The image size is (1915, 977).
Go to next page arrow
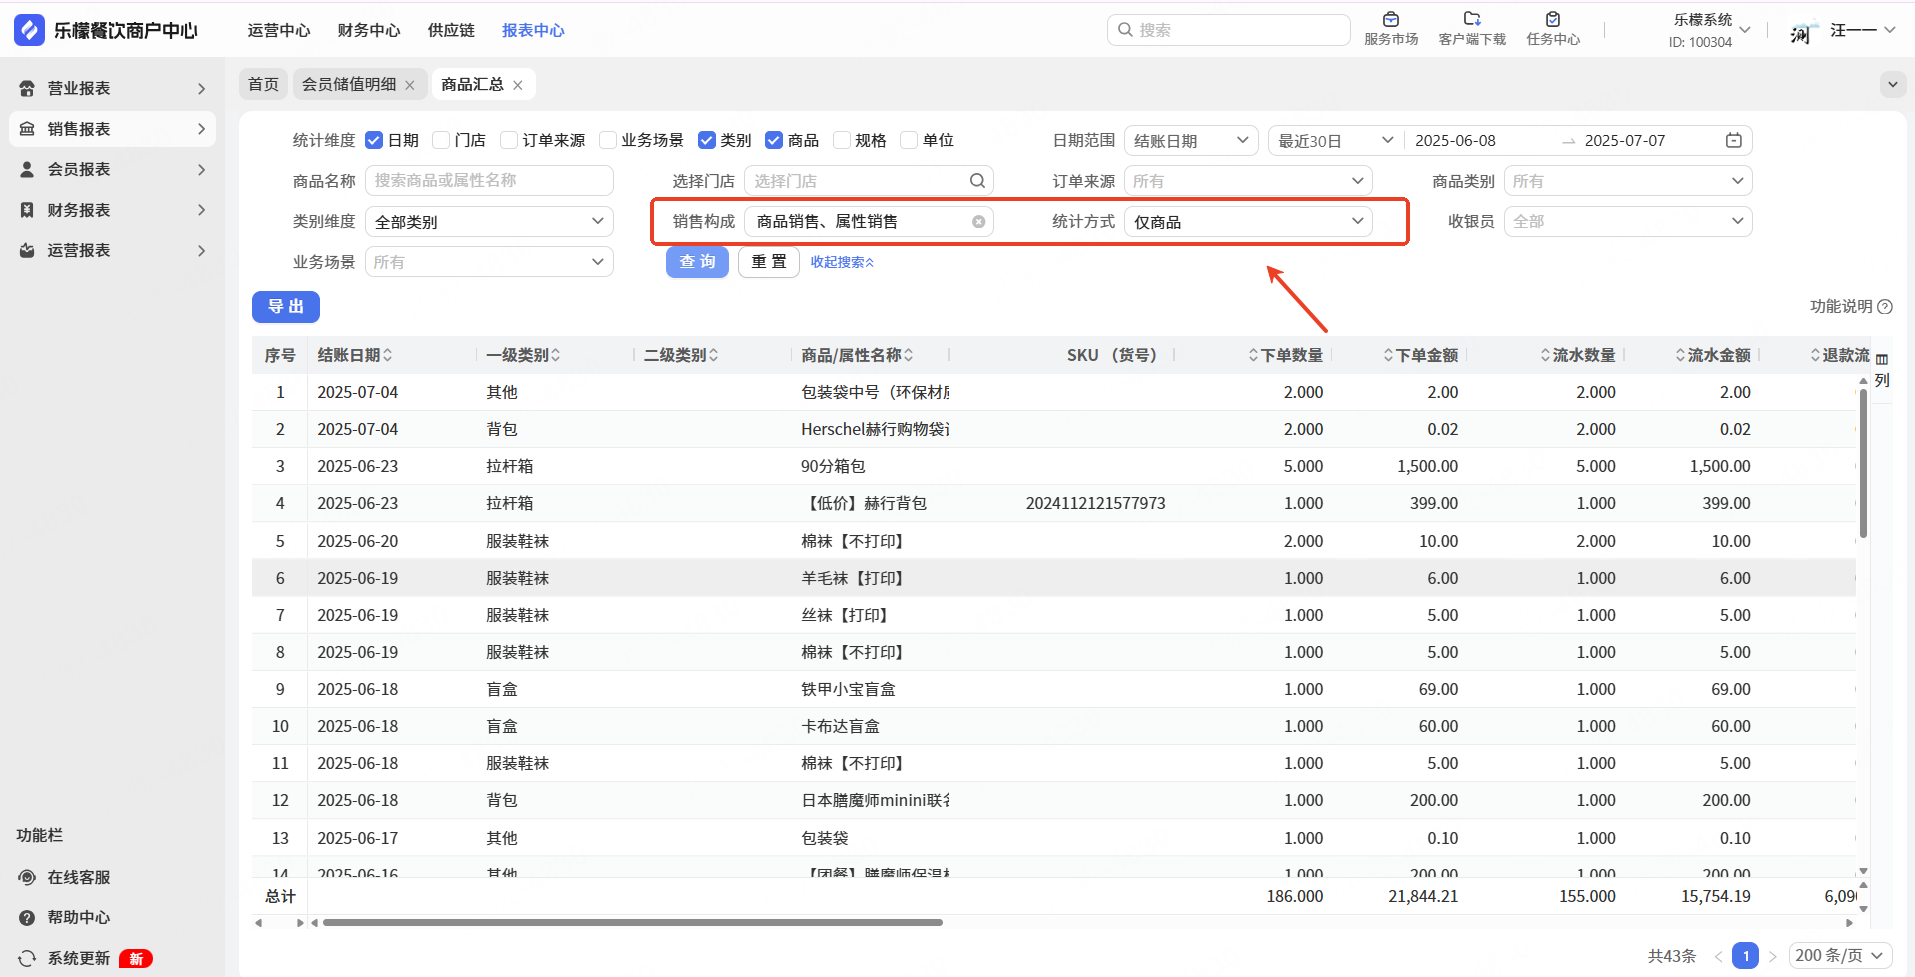click(x=1773, y=956)
